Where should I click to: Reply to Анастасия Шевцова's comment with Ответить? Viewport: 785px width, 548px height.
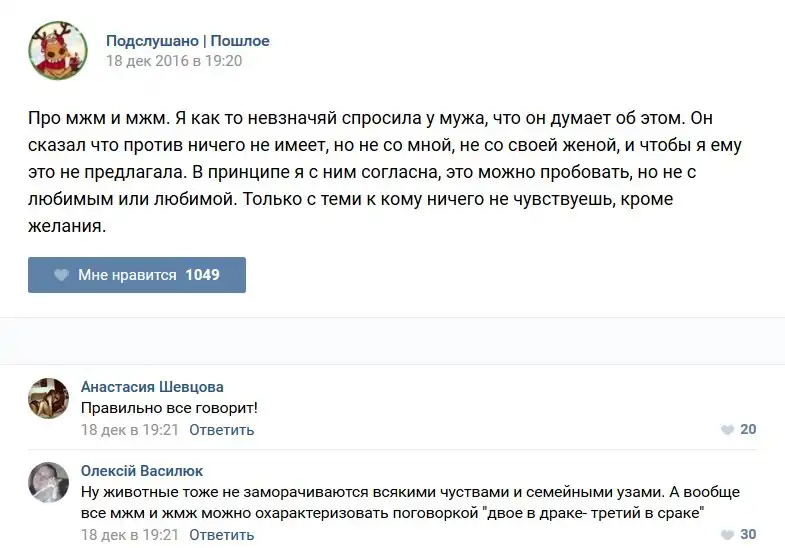221,430
